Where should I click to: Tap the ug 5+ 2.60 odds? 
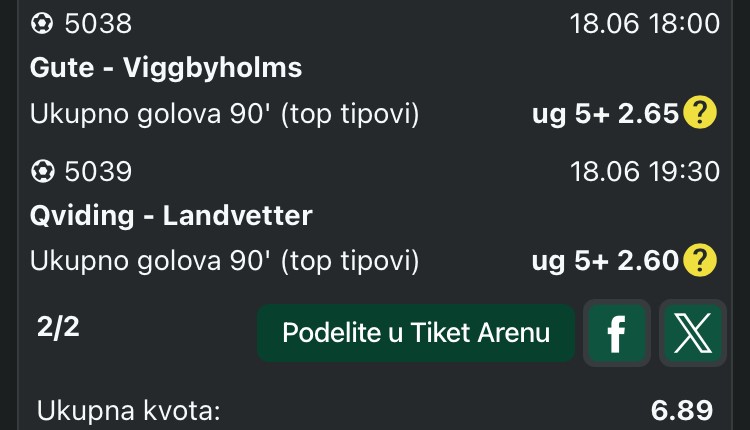605,261
